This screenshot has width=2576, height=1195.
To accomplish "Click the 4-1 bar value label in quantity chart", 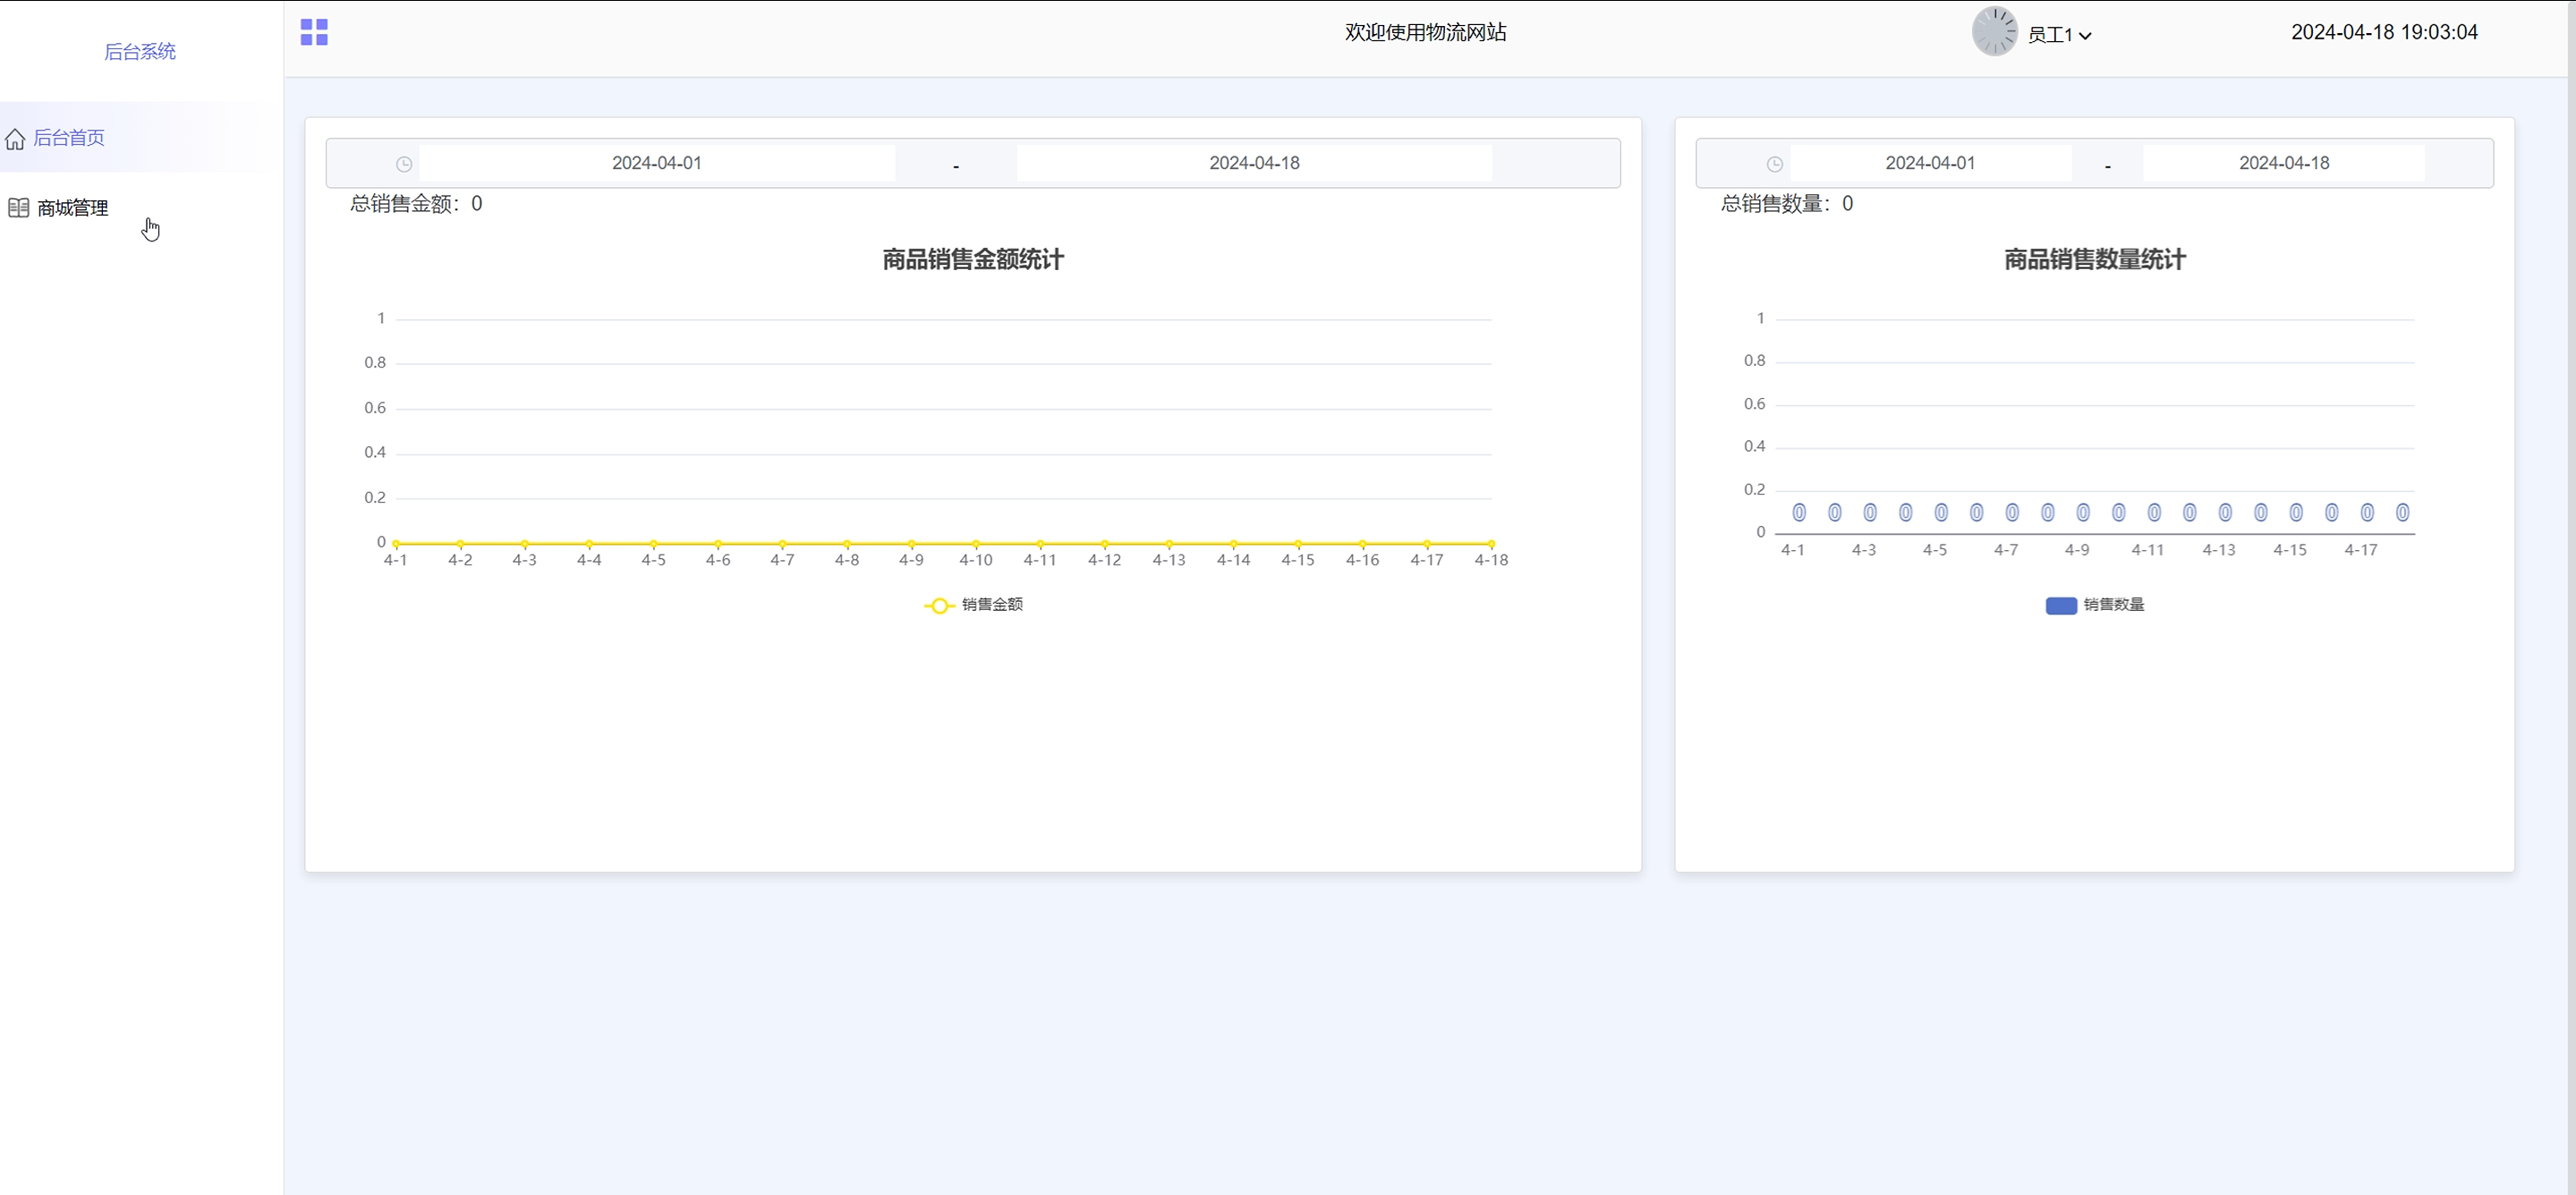I will (1799, 513).
